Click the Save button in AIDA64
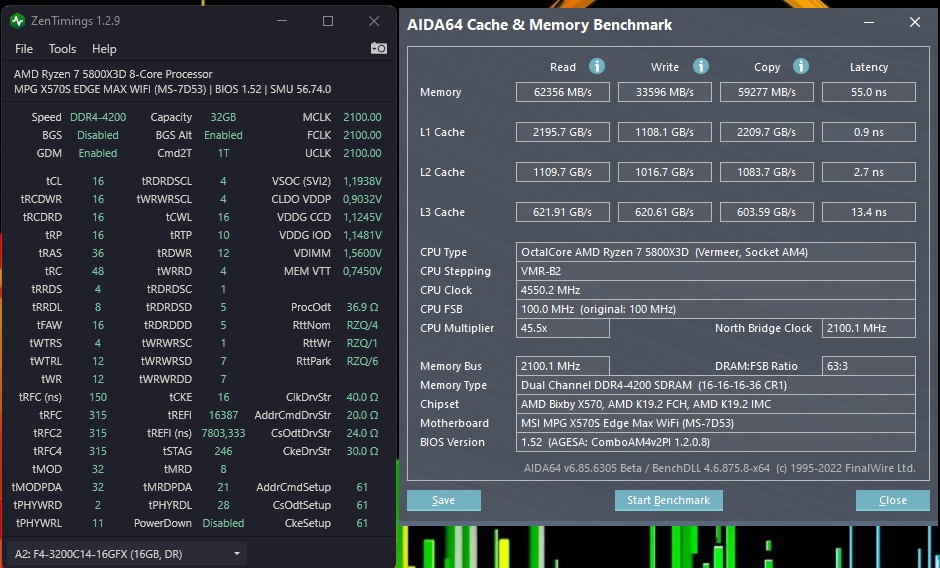 [444, 500]
